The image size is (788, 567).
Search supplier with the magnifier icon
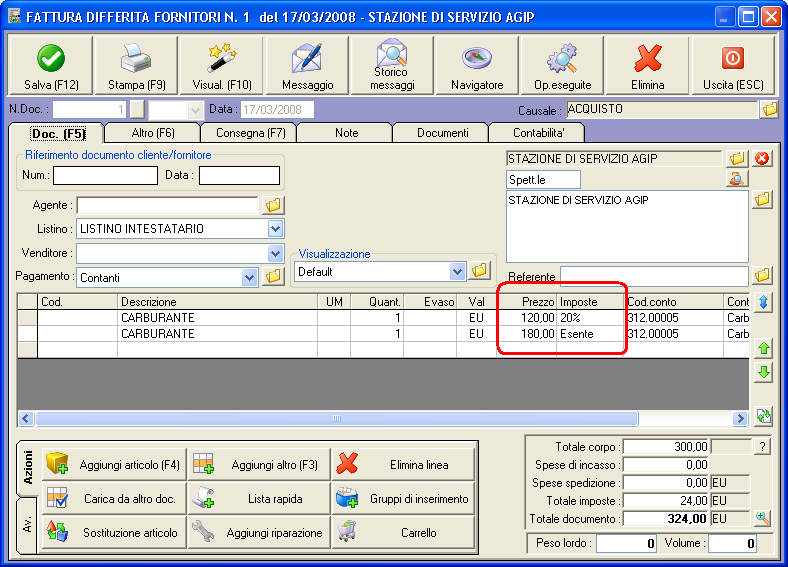737,179
